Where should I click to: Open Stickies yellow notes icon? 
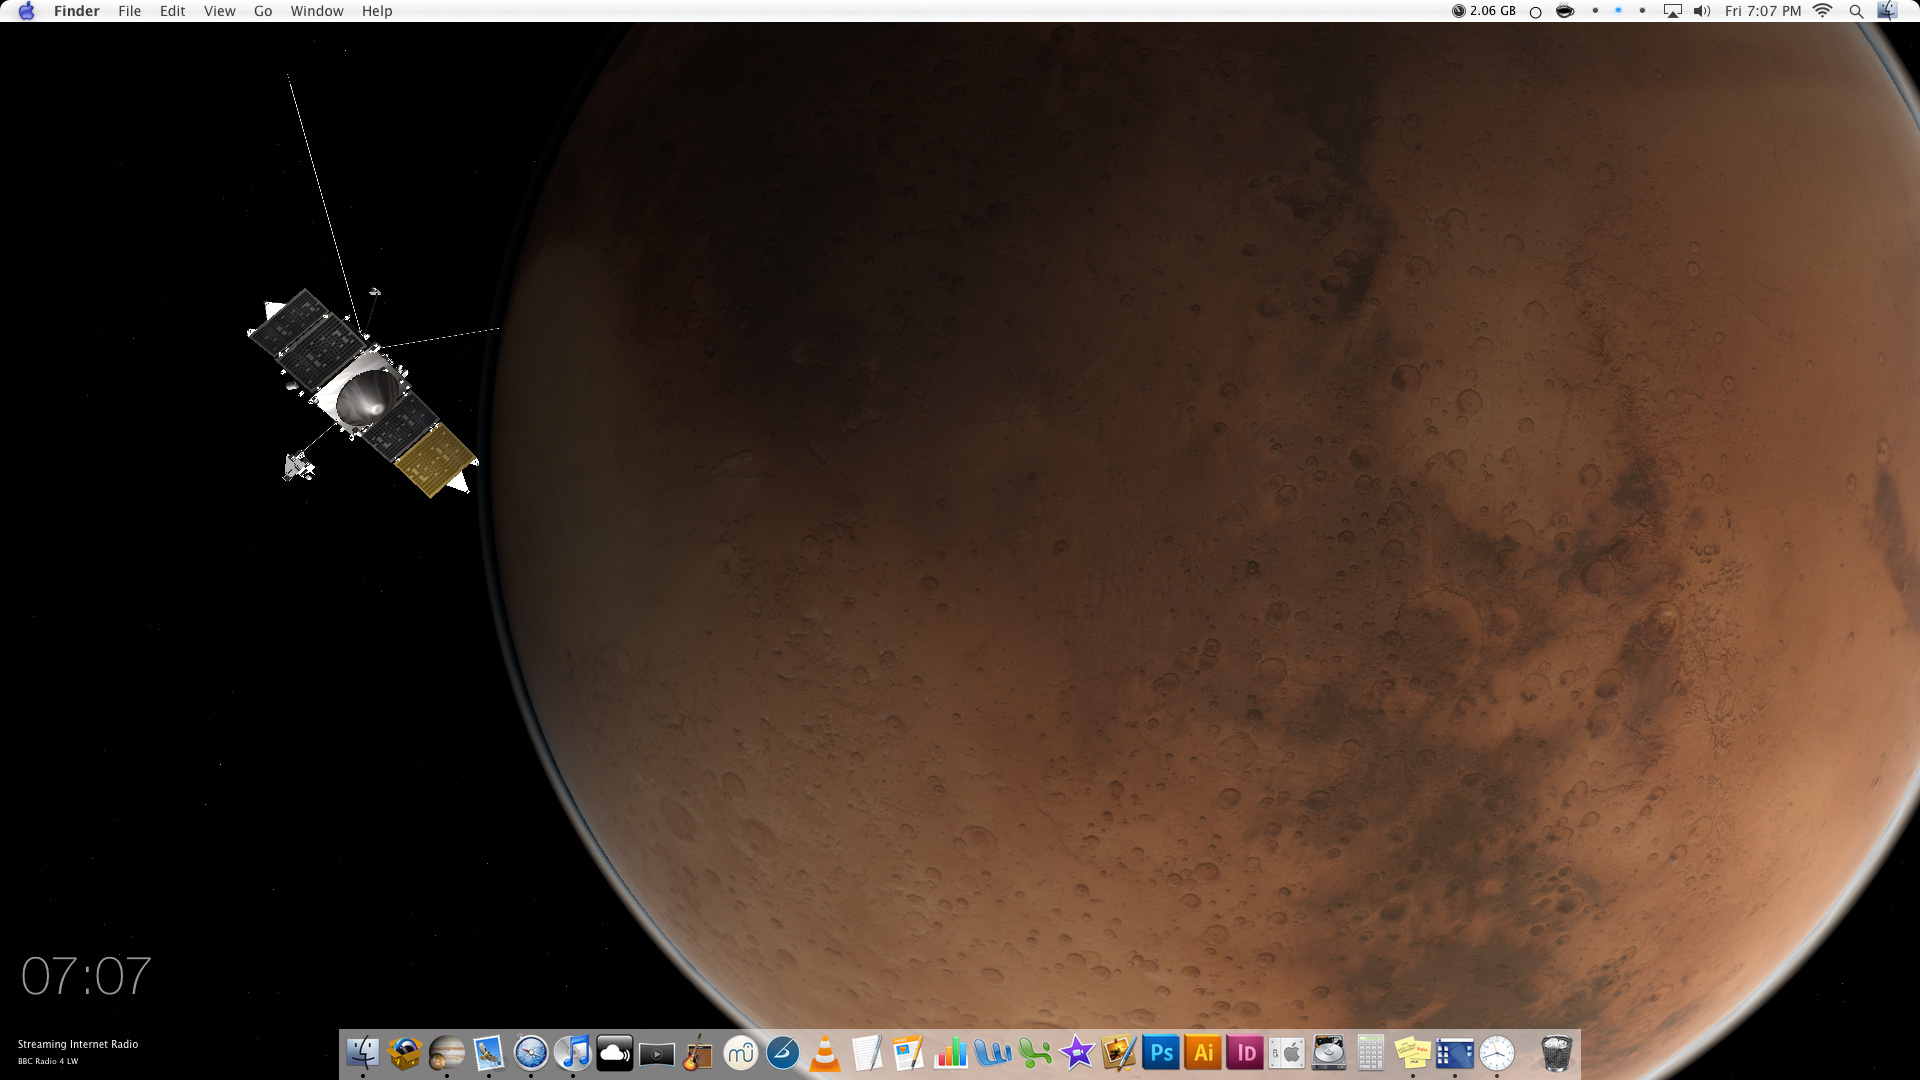[1413, 1053]
